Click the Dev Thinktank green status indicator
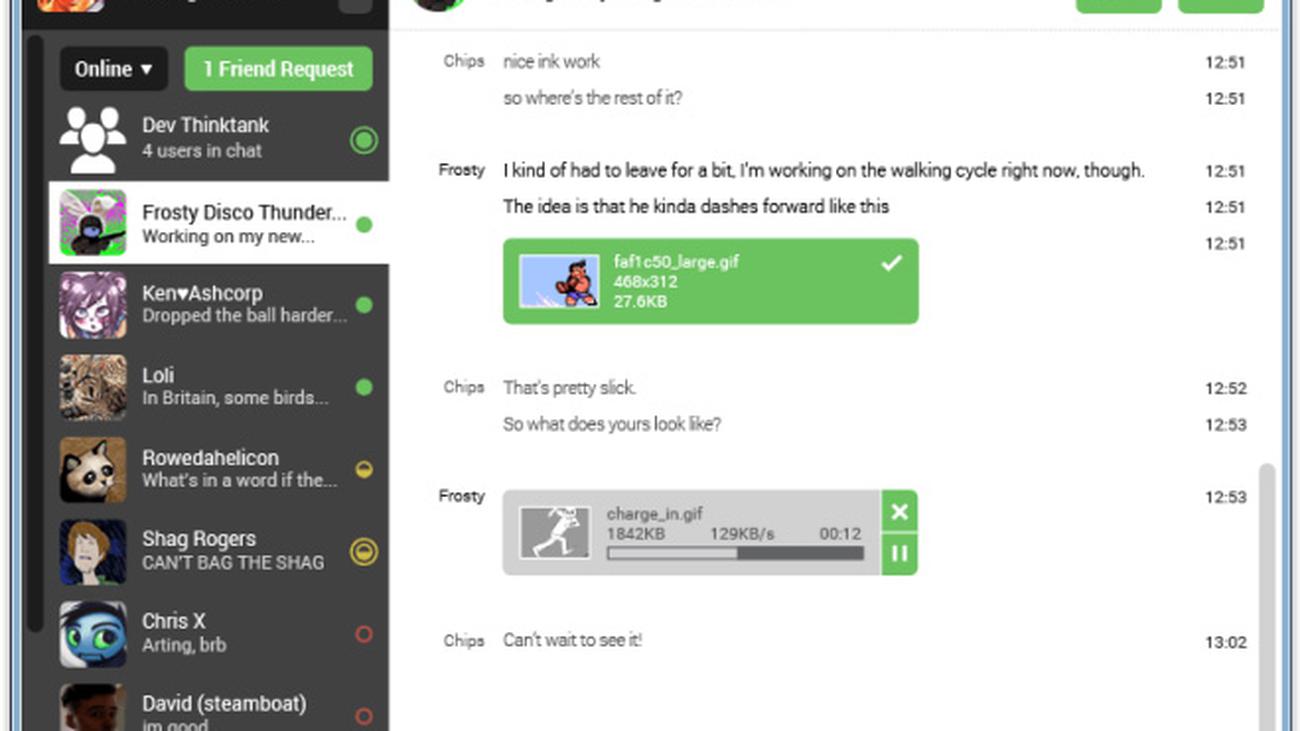 coord(364,140)
